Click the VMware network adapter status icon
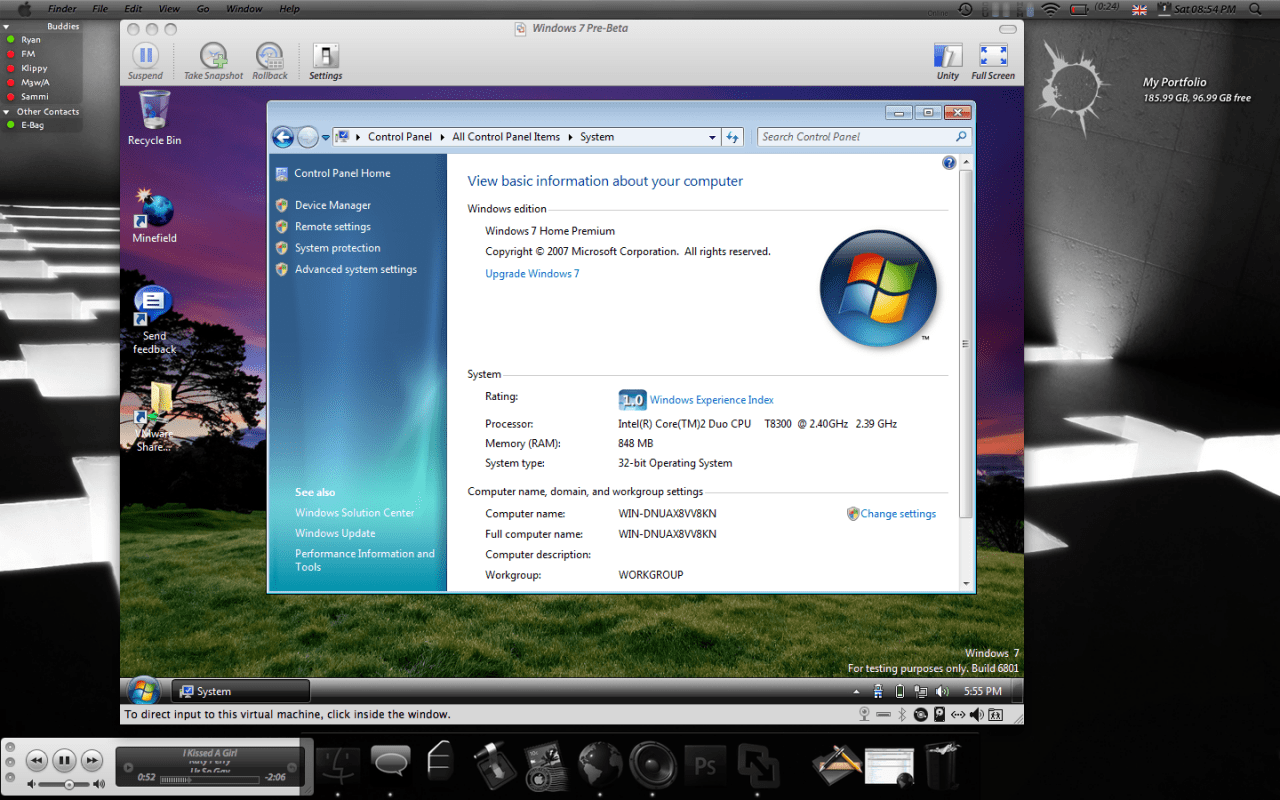The width and height of the screenshot is (1280, 800). (958, 714)
